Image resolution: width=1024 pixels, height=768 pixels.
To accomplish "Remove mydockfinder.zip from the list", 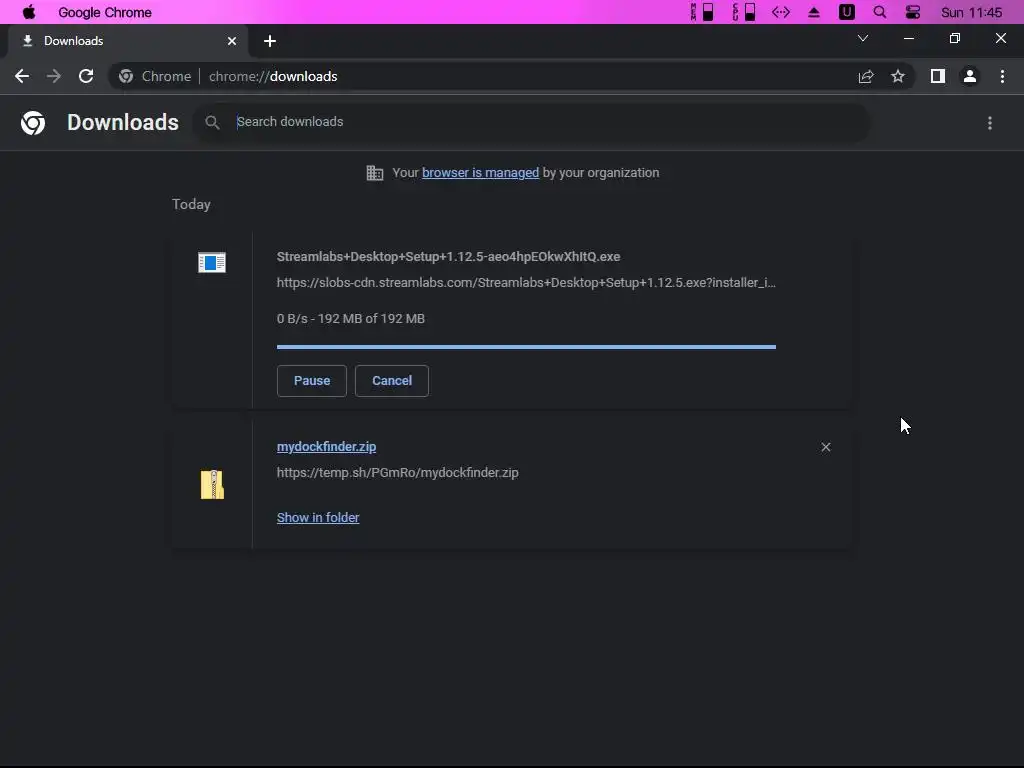I will tap(825, 447).
